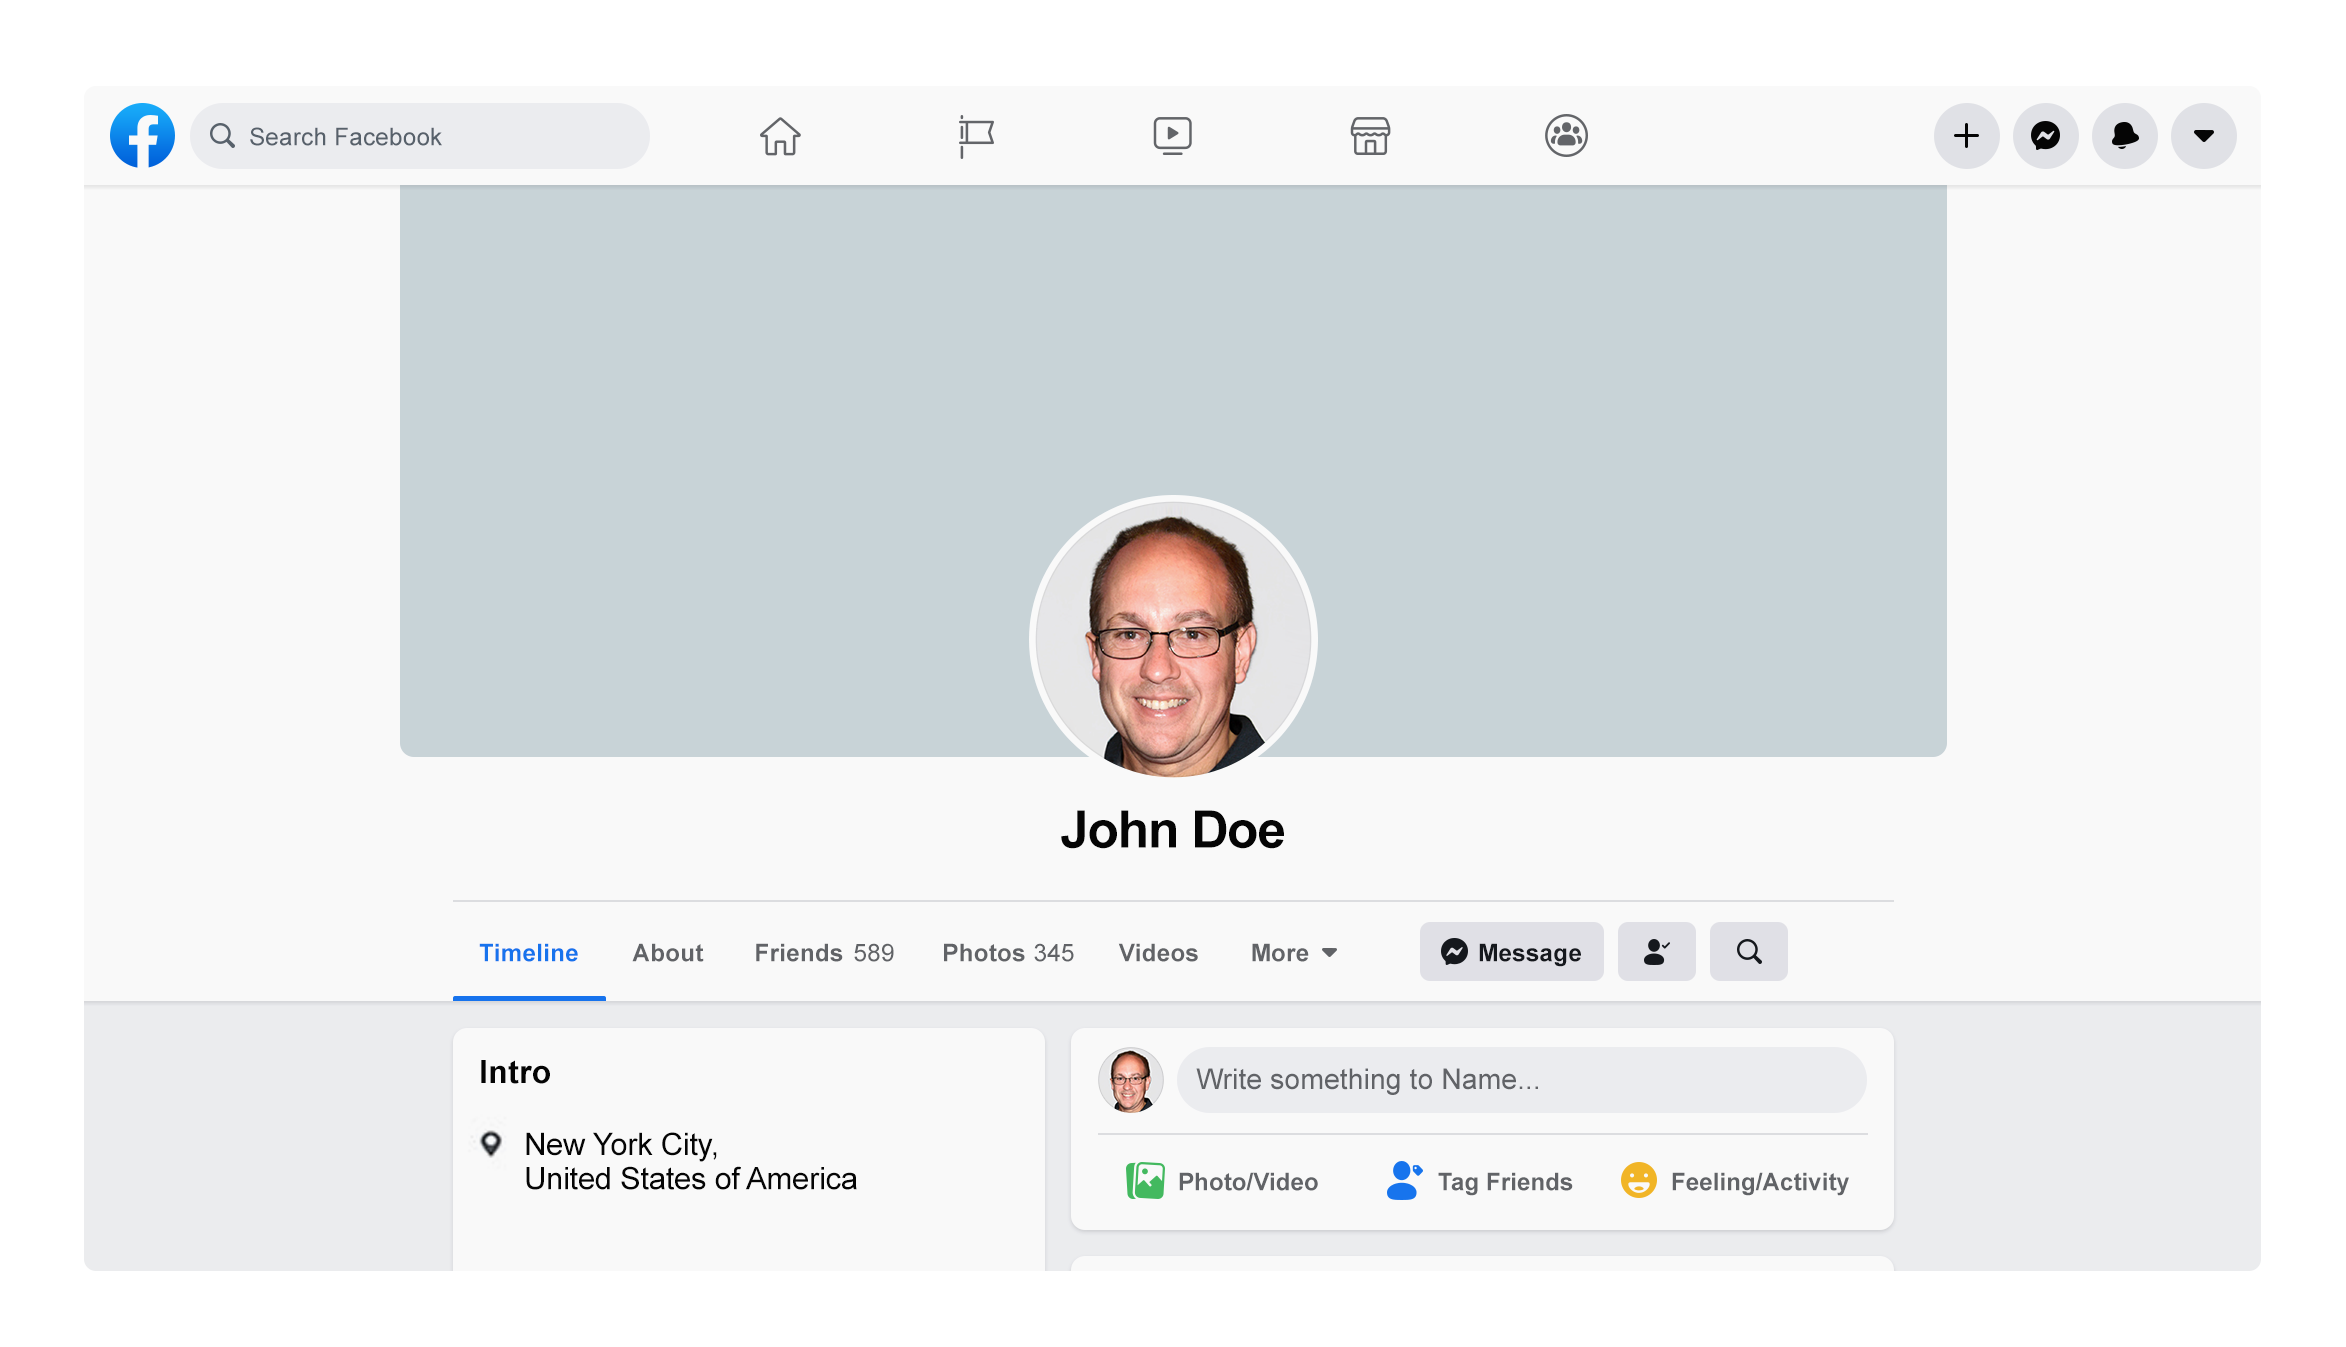The width and height of the screenshot is (2346, 1347).
Task: Click the profile search icon button
Action: tap(1748, 952)
